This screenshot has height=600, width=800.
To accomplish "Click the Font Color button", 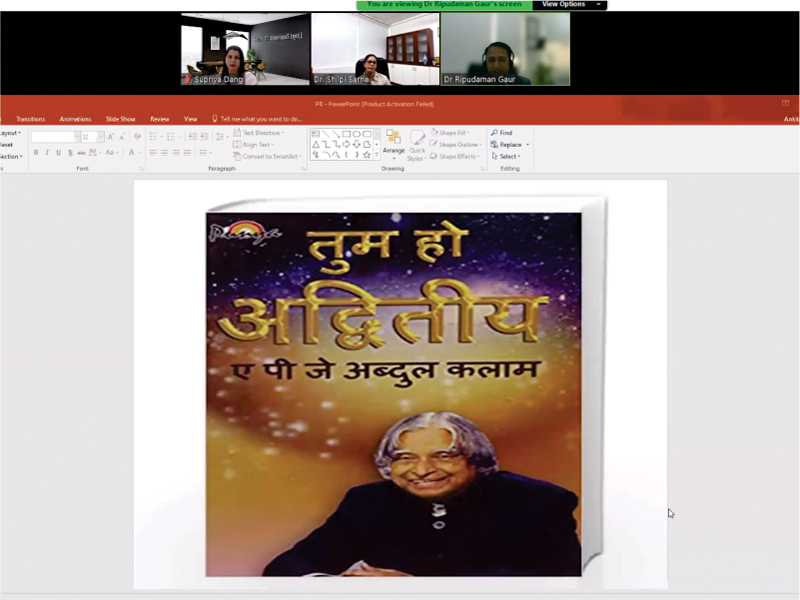I will pyautogui.click(x=132, y=153).
